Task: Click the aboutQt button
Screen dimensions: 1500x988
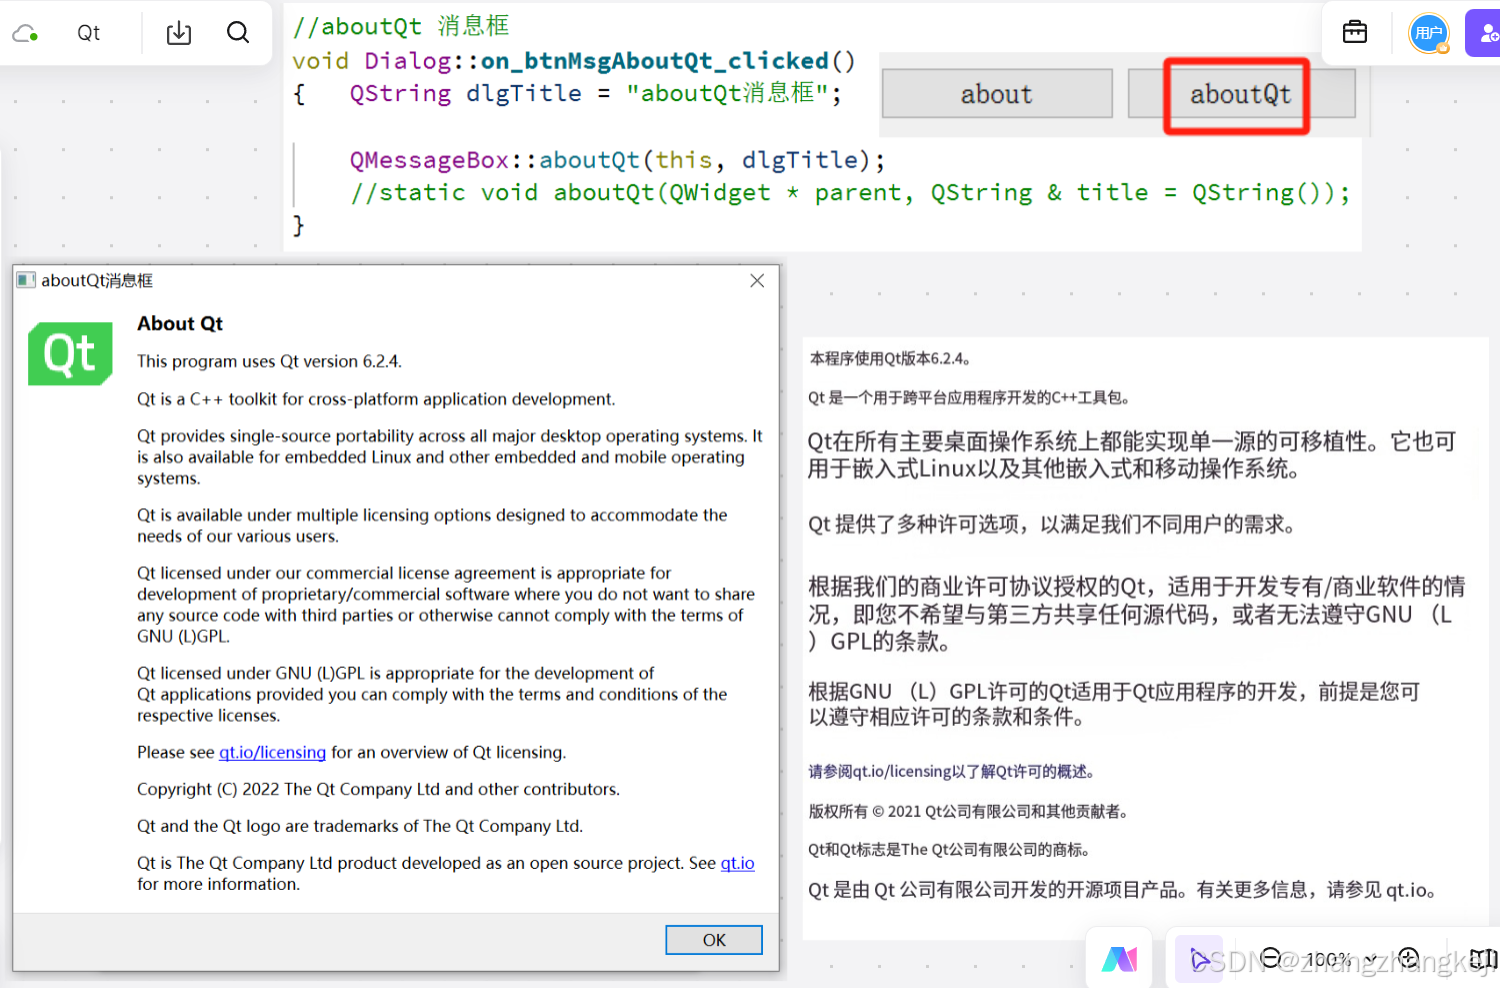Action: pyautogui.click(x=1241, y=94)
